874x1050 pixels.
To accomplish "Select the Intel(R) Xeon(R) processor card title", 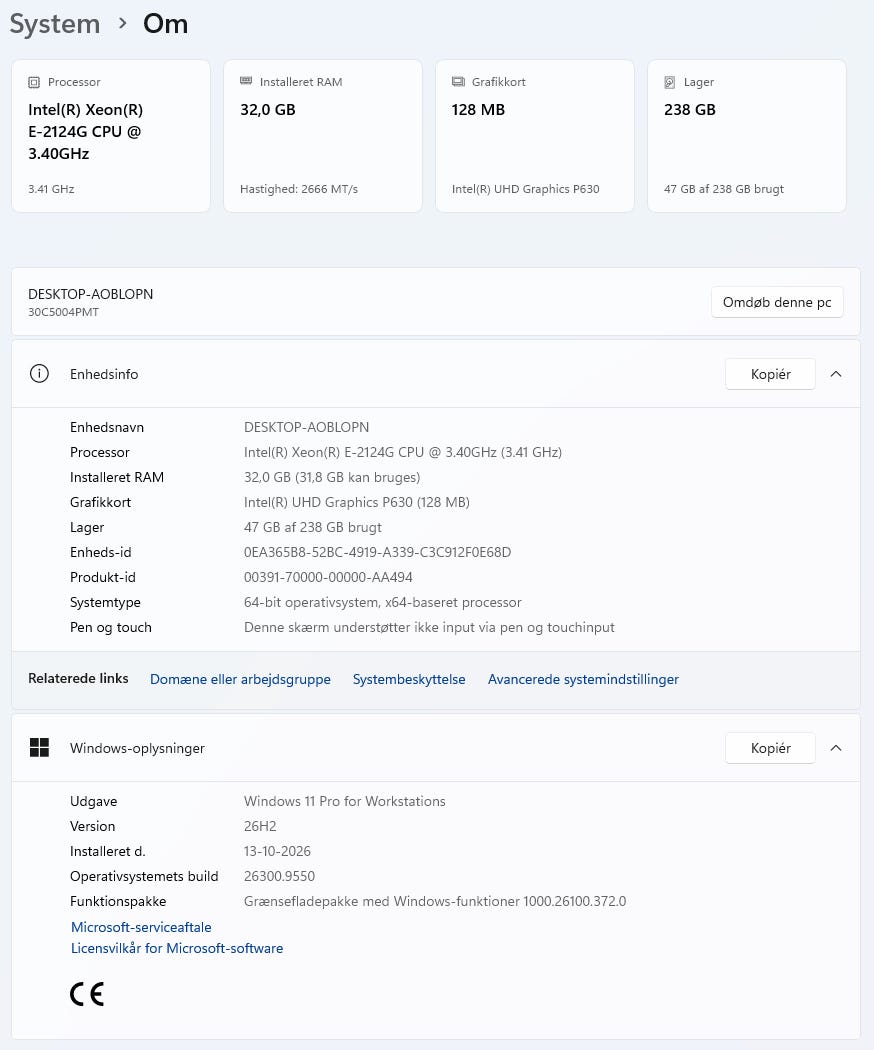I will click(x=86, y=131).
